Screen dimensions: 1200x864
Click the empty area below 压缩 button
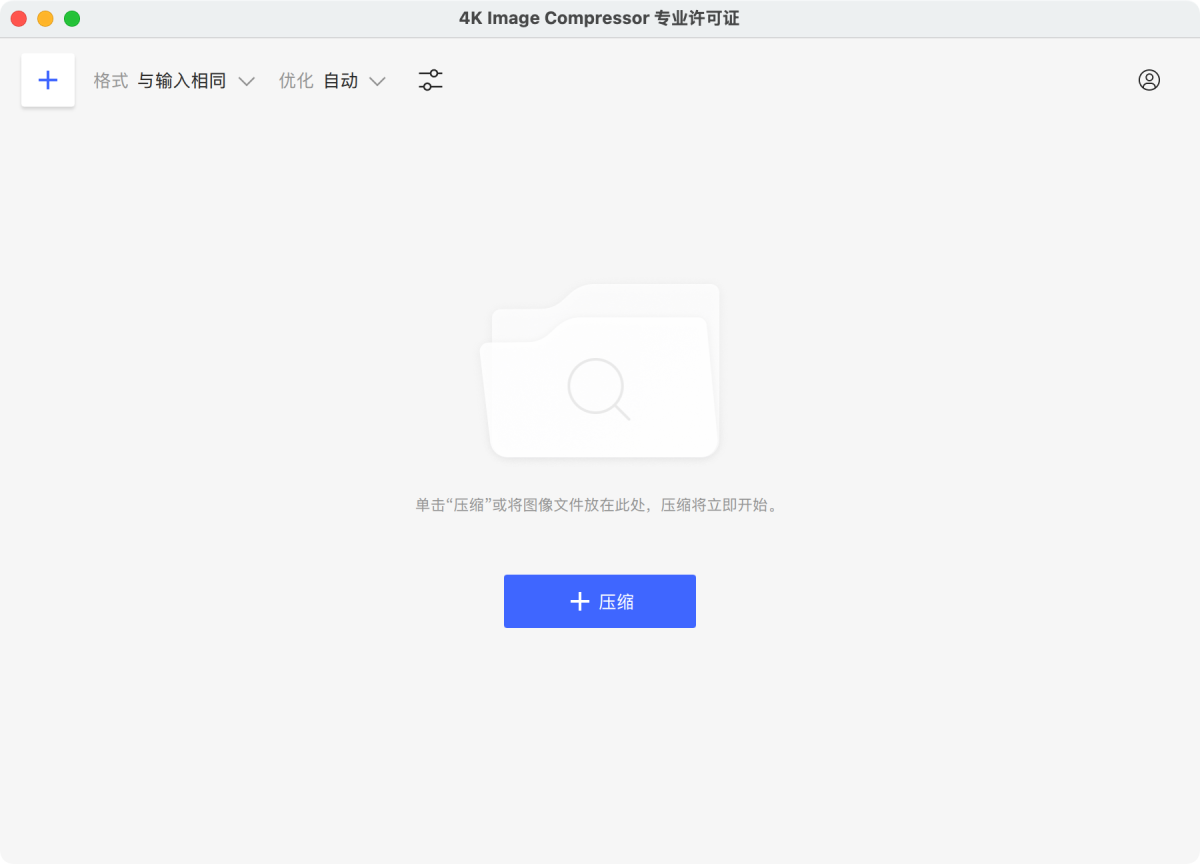600,740
